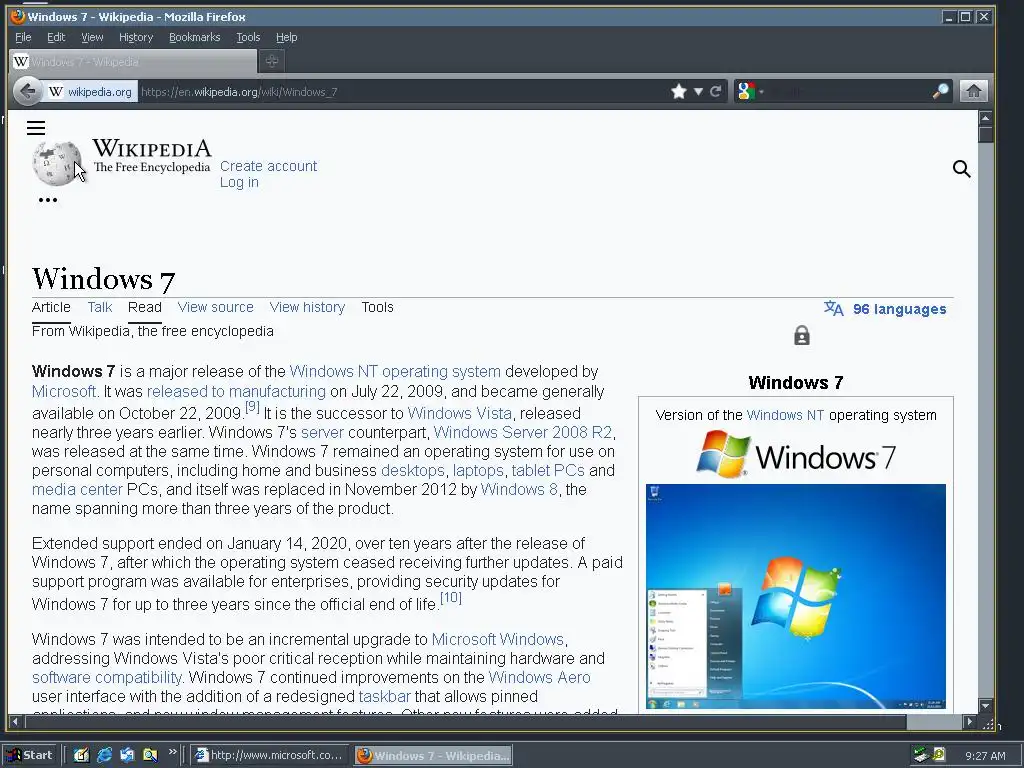This screenshot has width=1024, height=768.
Task: Open the Windows Aero link
Action: (x=539, y=677)
